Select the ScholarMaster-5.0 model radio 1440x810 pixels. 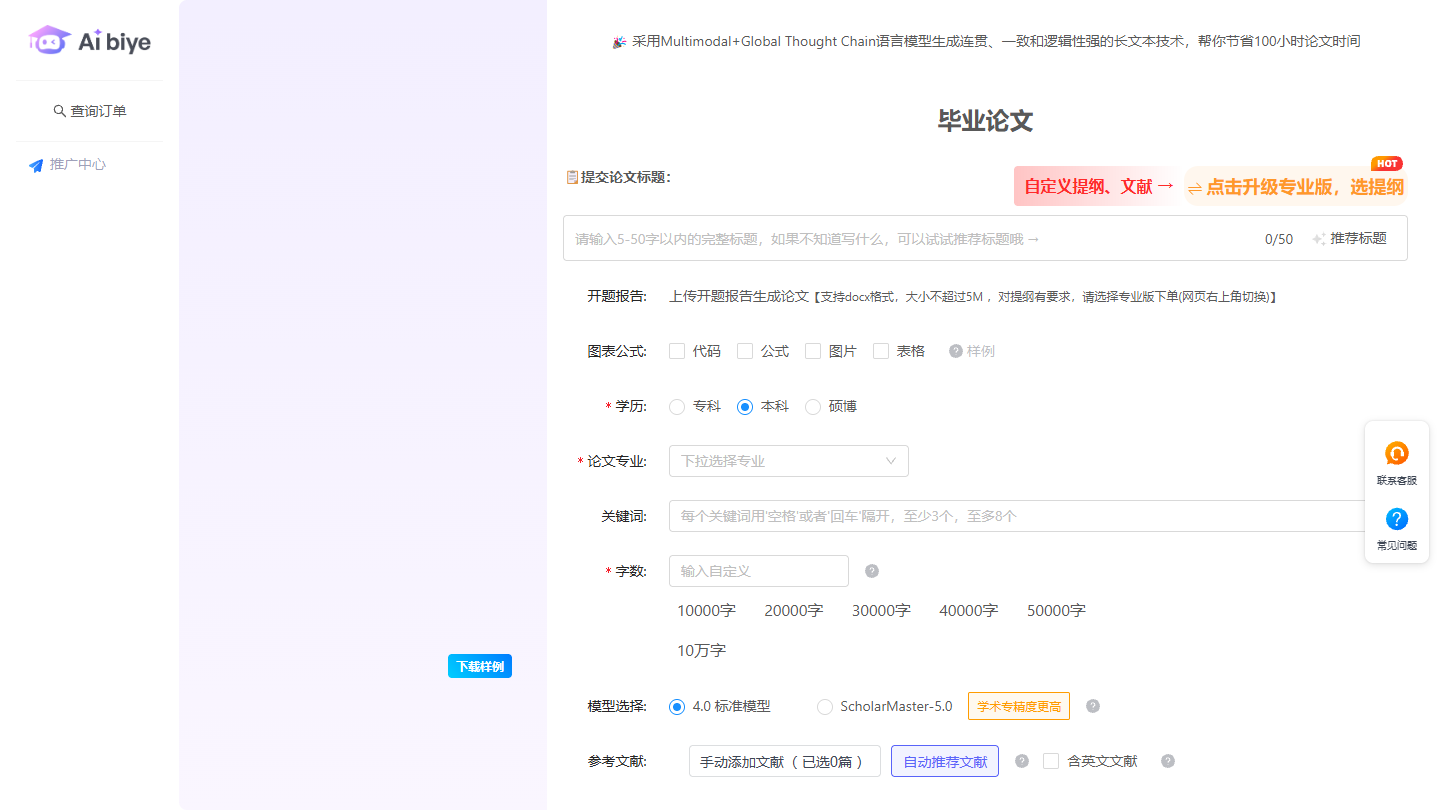(825, 707)
